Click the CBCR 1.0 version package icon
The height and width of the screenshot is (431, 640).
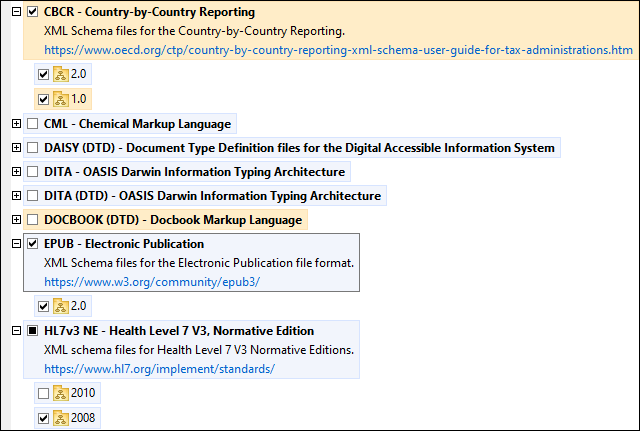60,99
